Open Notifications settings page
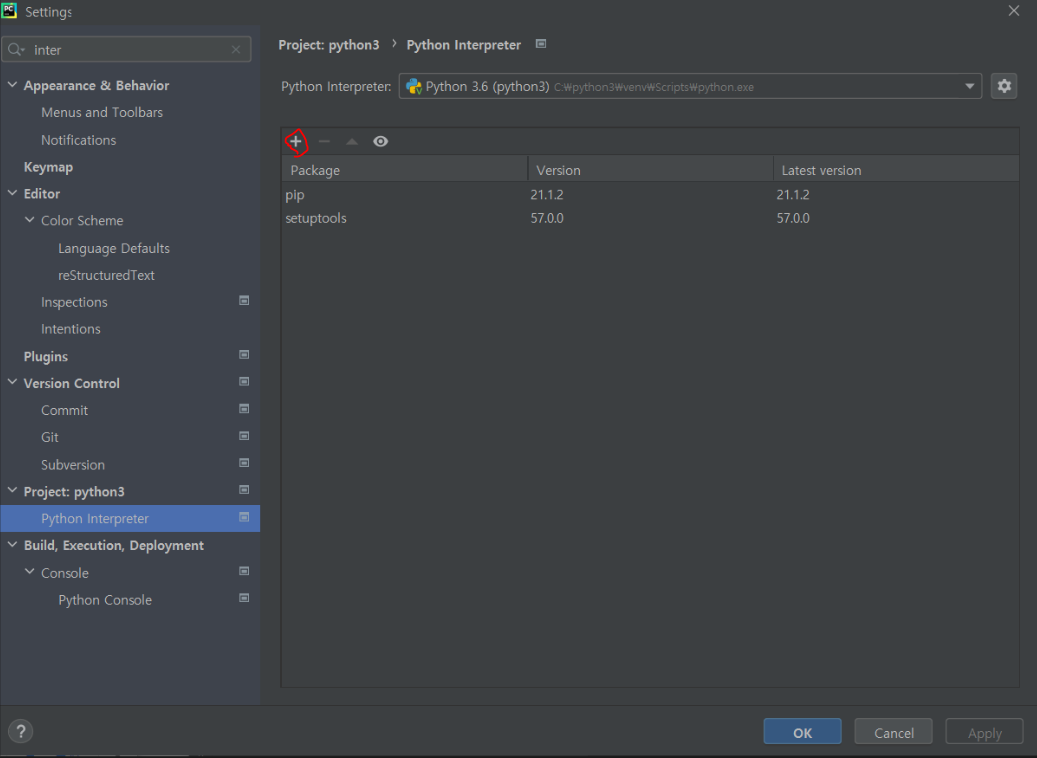This screenshot has width=1037, height=758. pos(79,140)
